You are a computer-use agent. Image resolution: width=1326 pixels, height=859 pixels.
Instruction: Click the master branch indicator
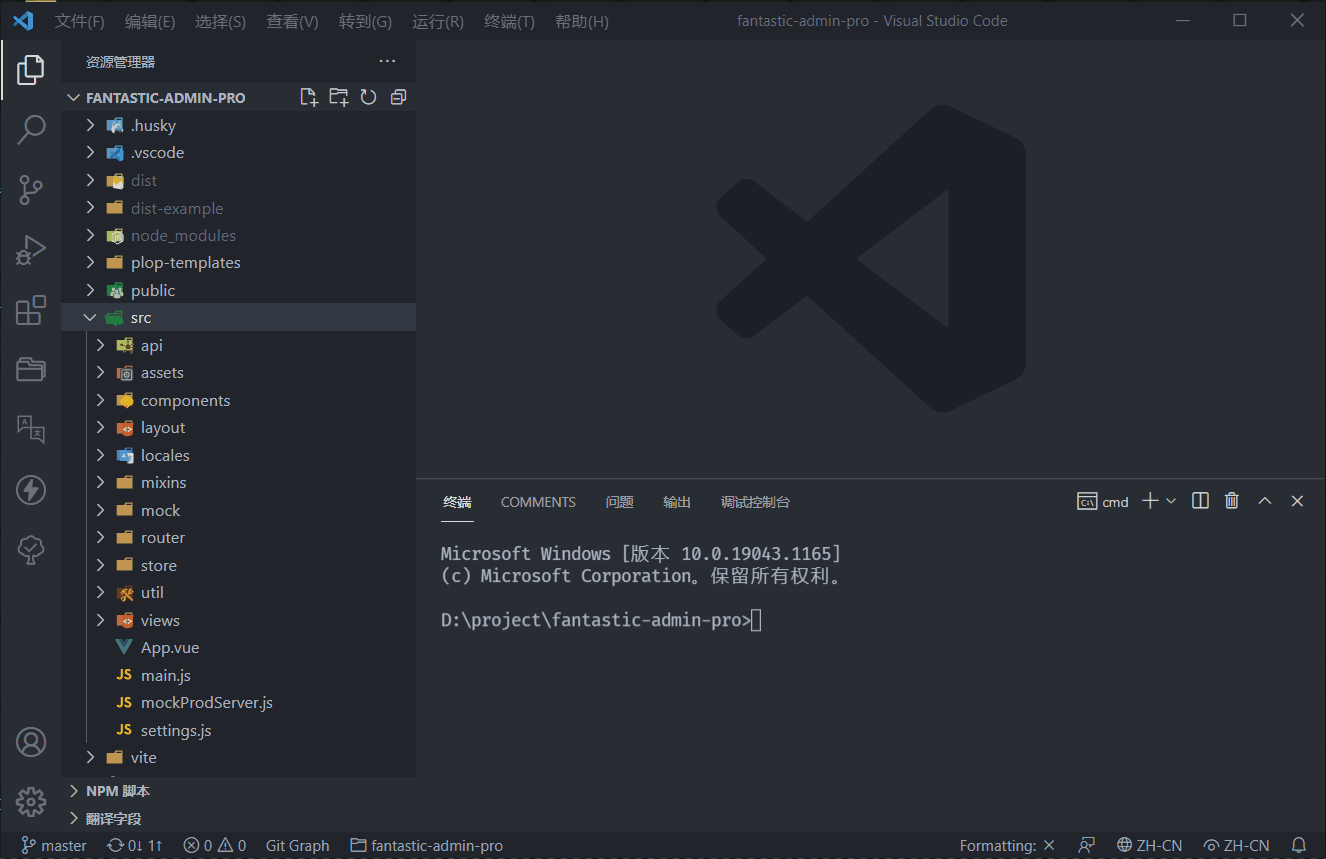54,845
